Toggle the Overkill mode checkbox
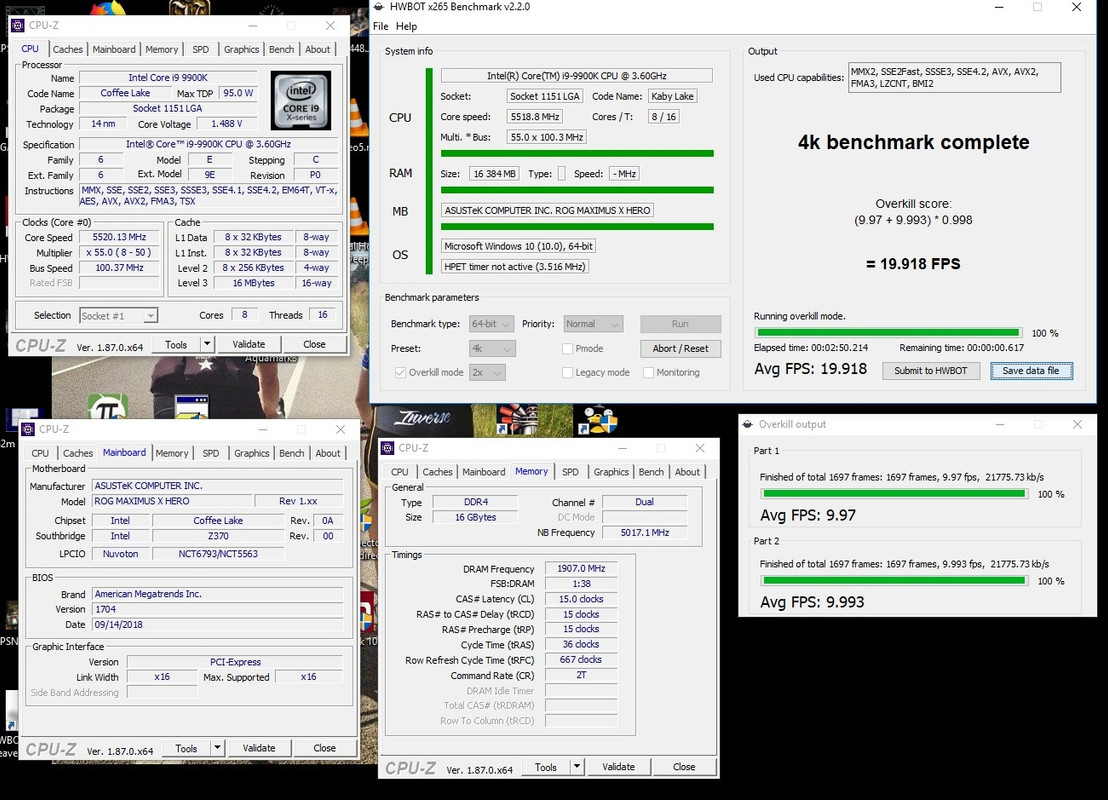Image resolution: width=1108 pixels, height=800 pixels. click(401, 372)
